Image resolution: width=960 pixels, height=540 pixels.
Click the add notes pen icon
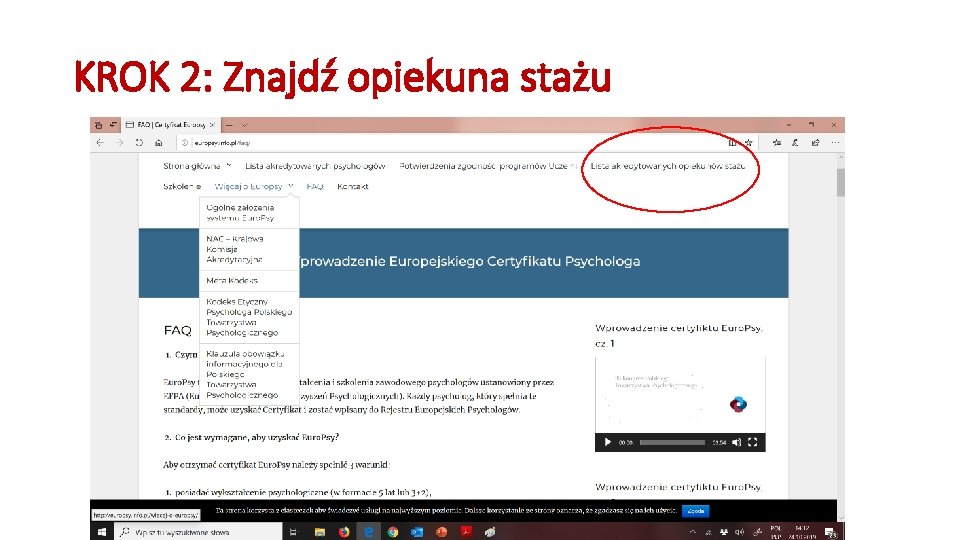(x=795, y=143)
